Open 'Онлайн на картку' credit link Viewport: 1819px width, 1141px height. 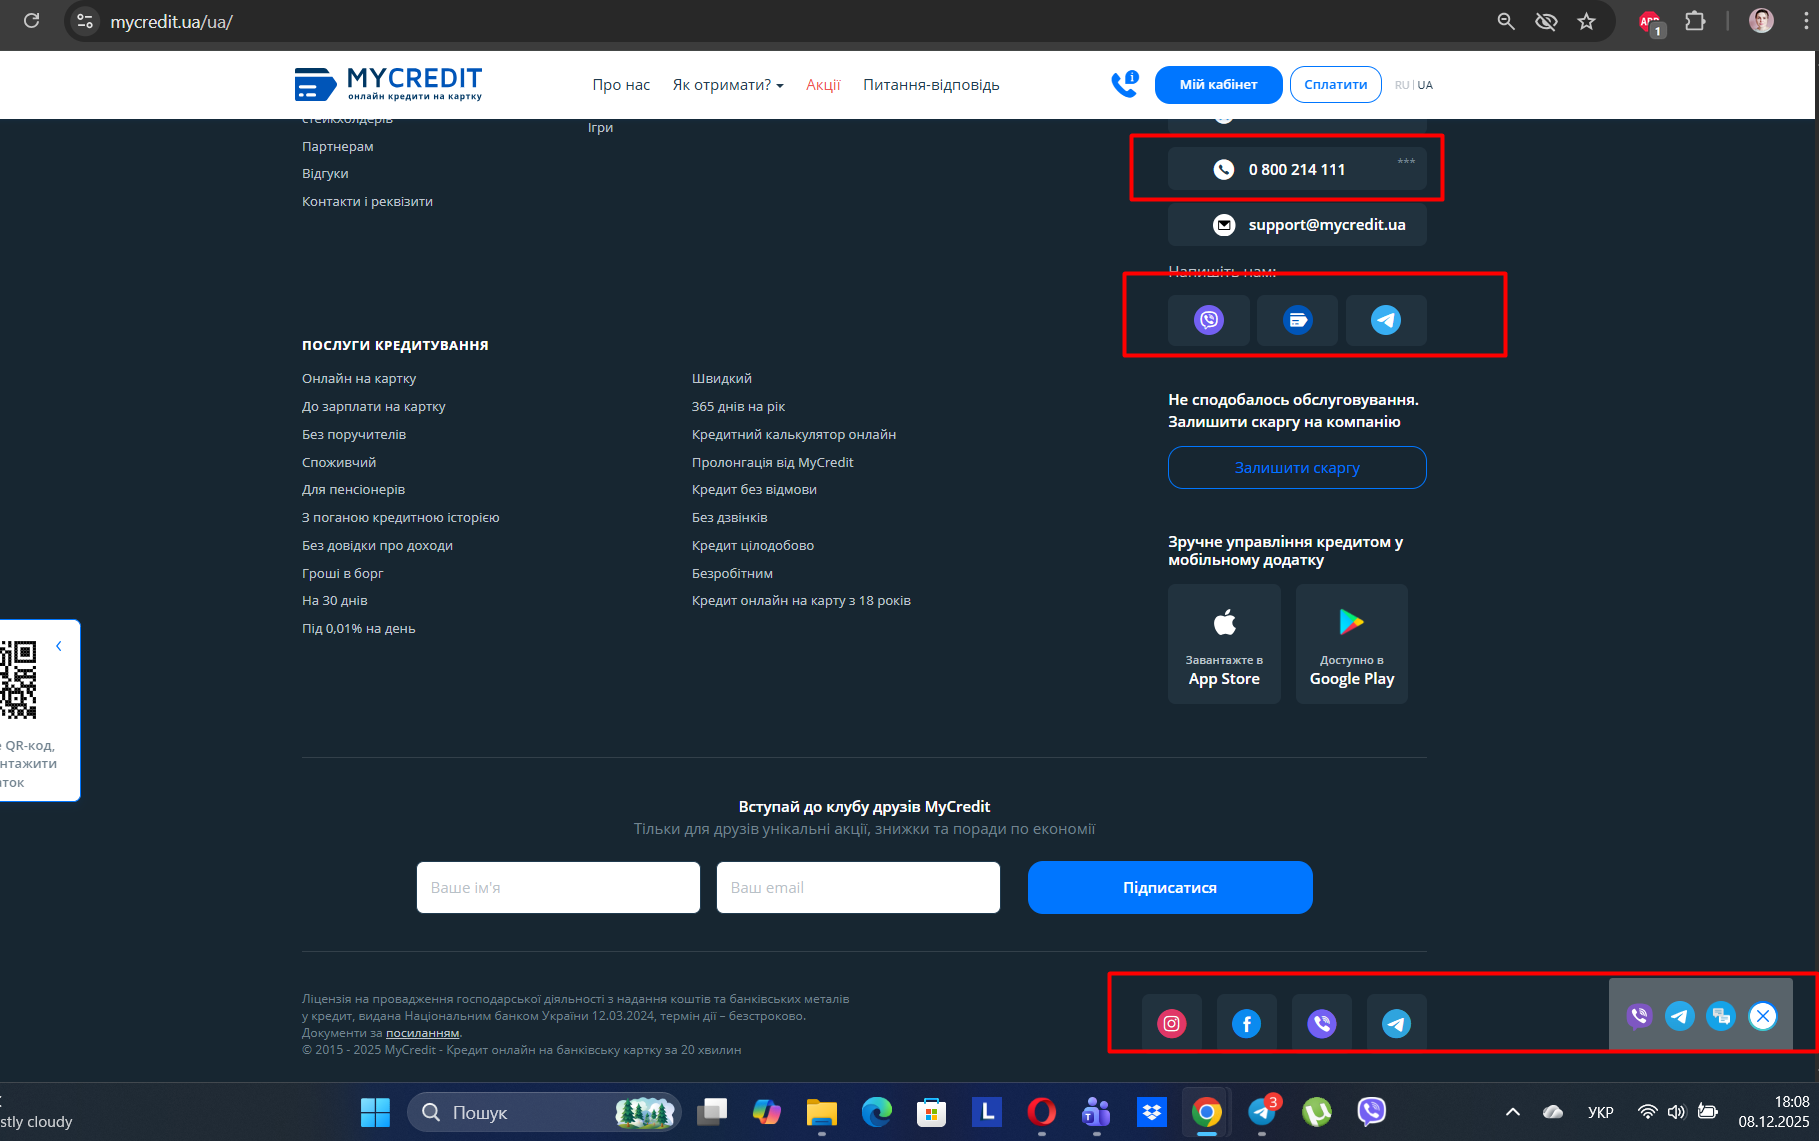[359, 379]
